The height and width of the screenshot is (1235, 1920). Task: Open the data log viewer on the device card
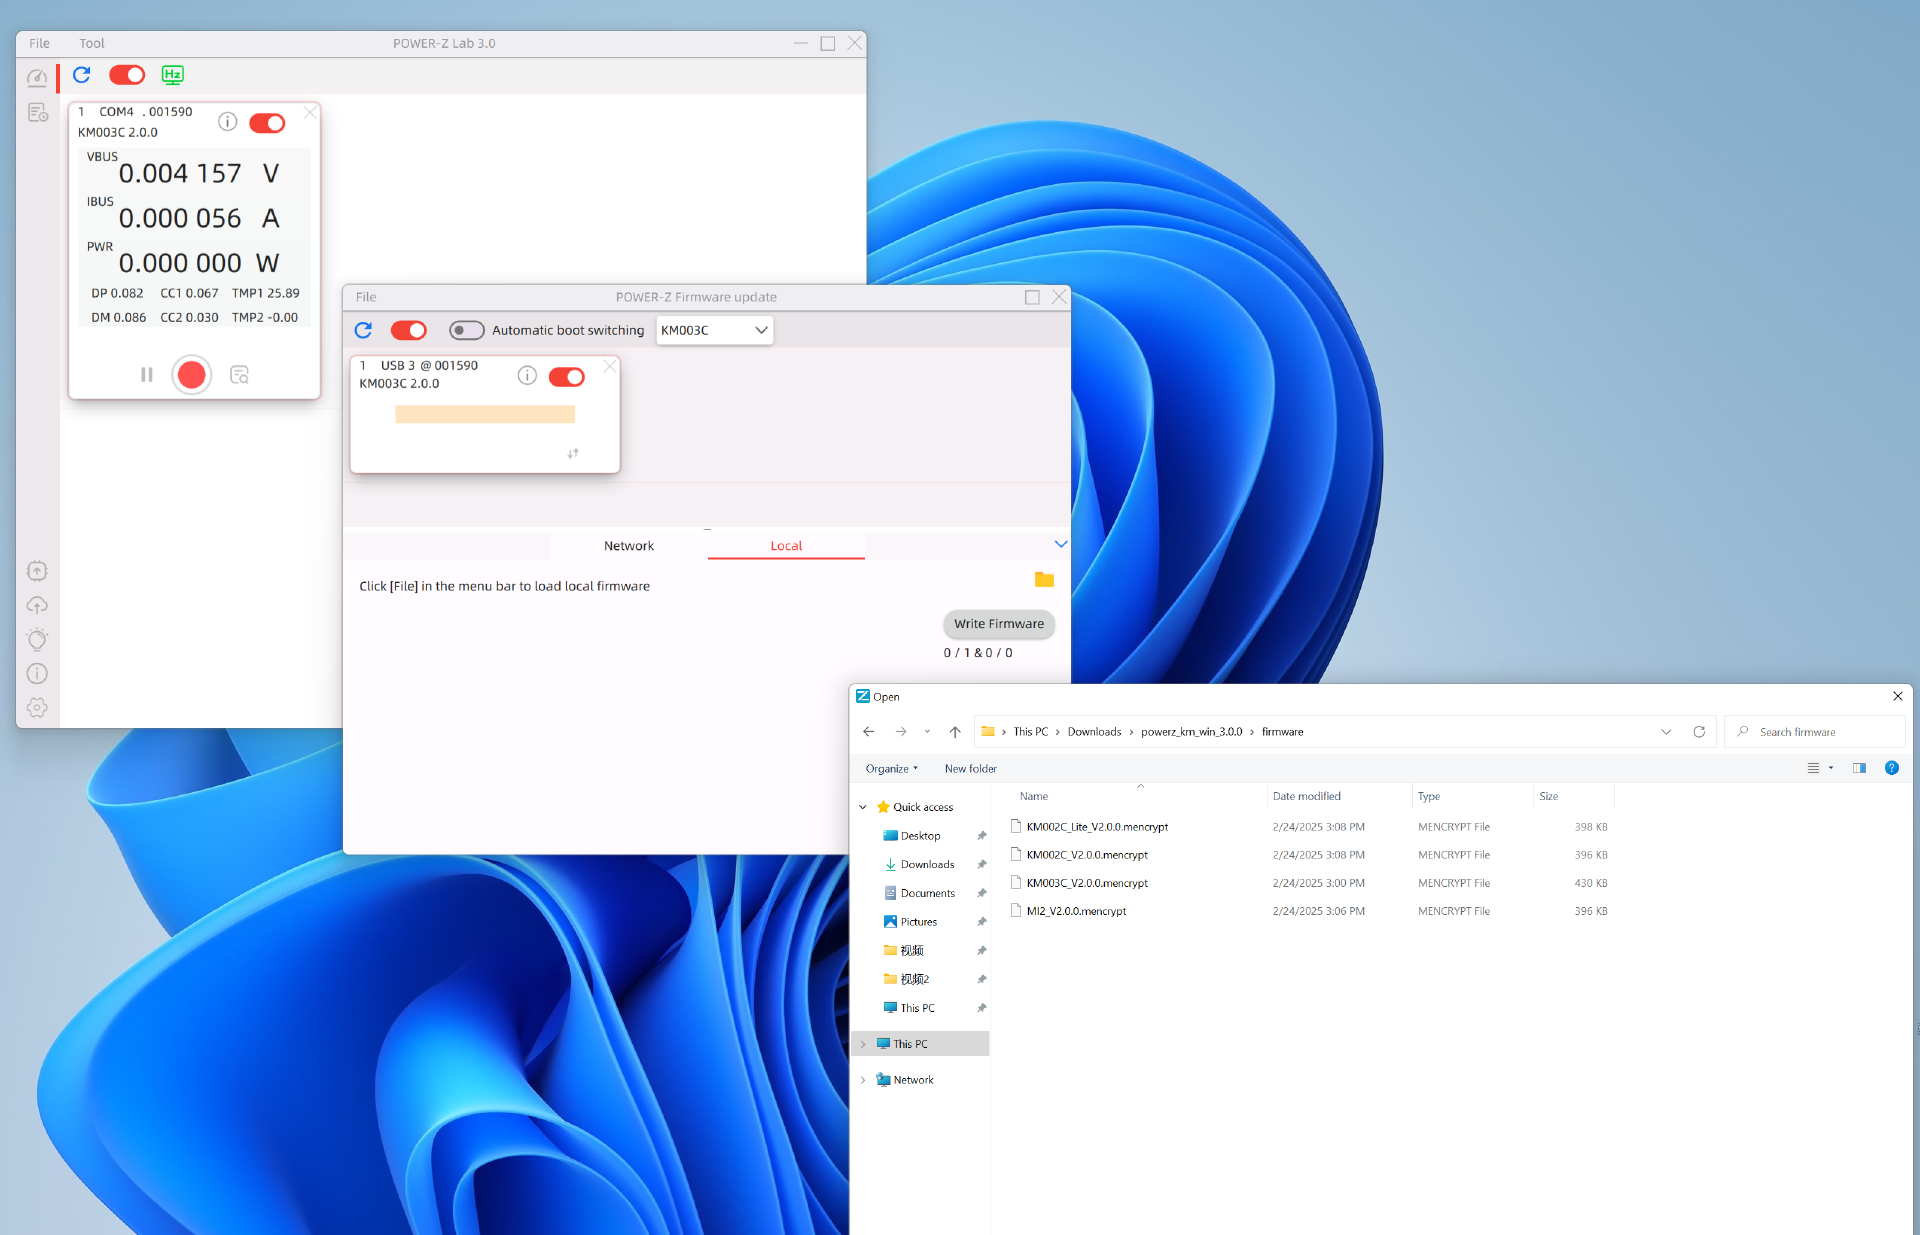239,374
